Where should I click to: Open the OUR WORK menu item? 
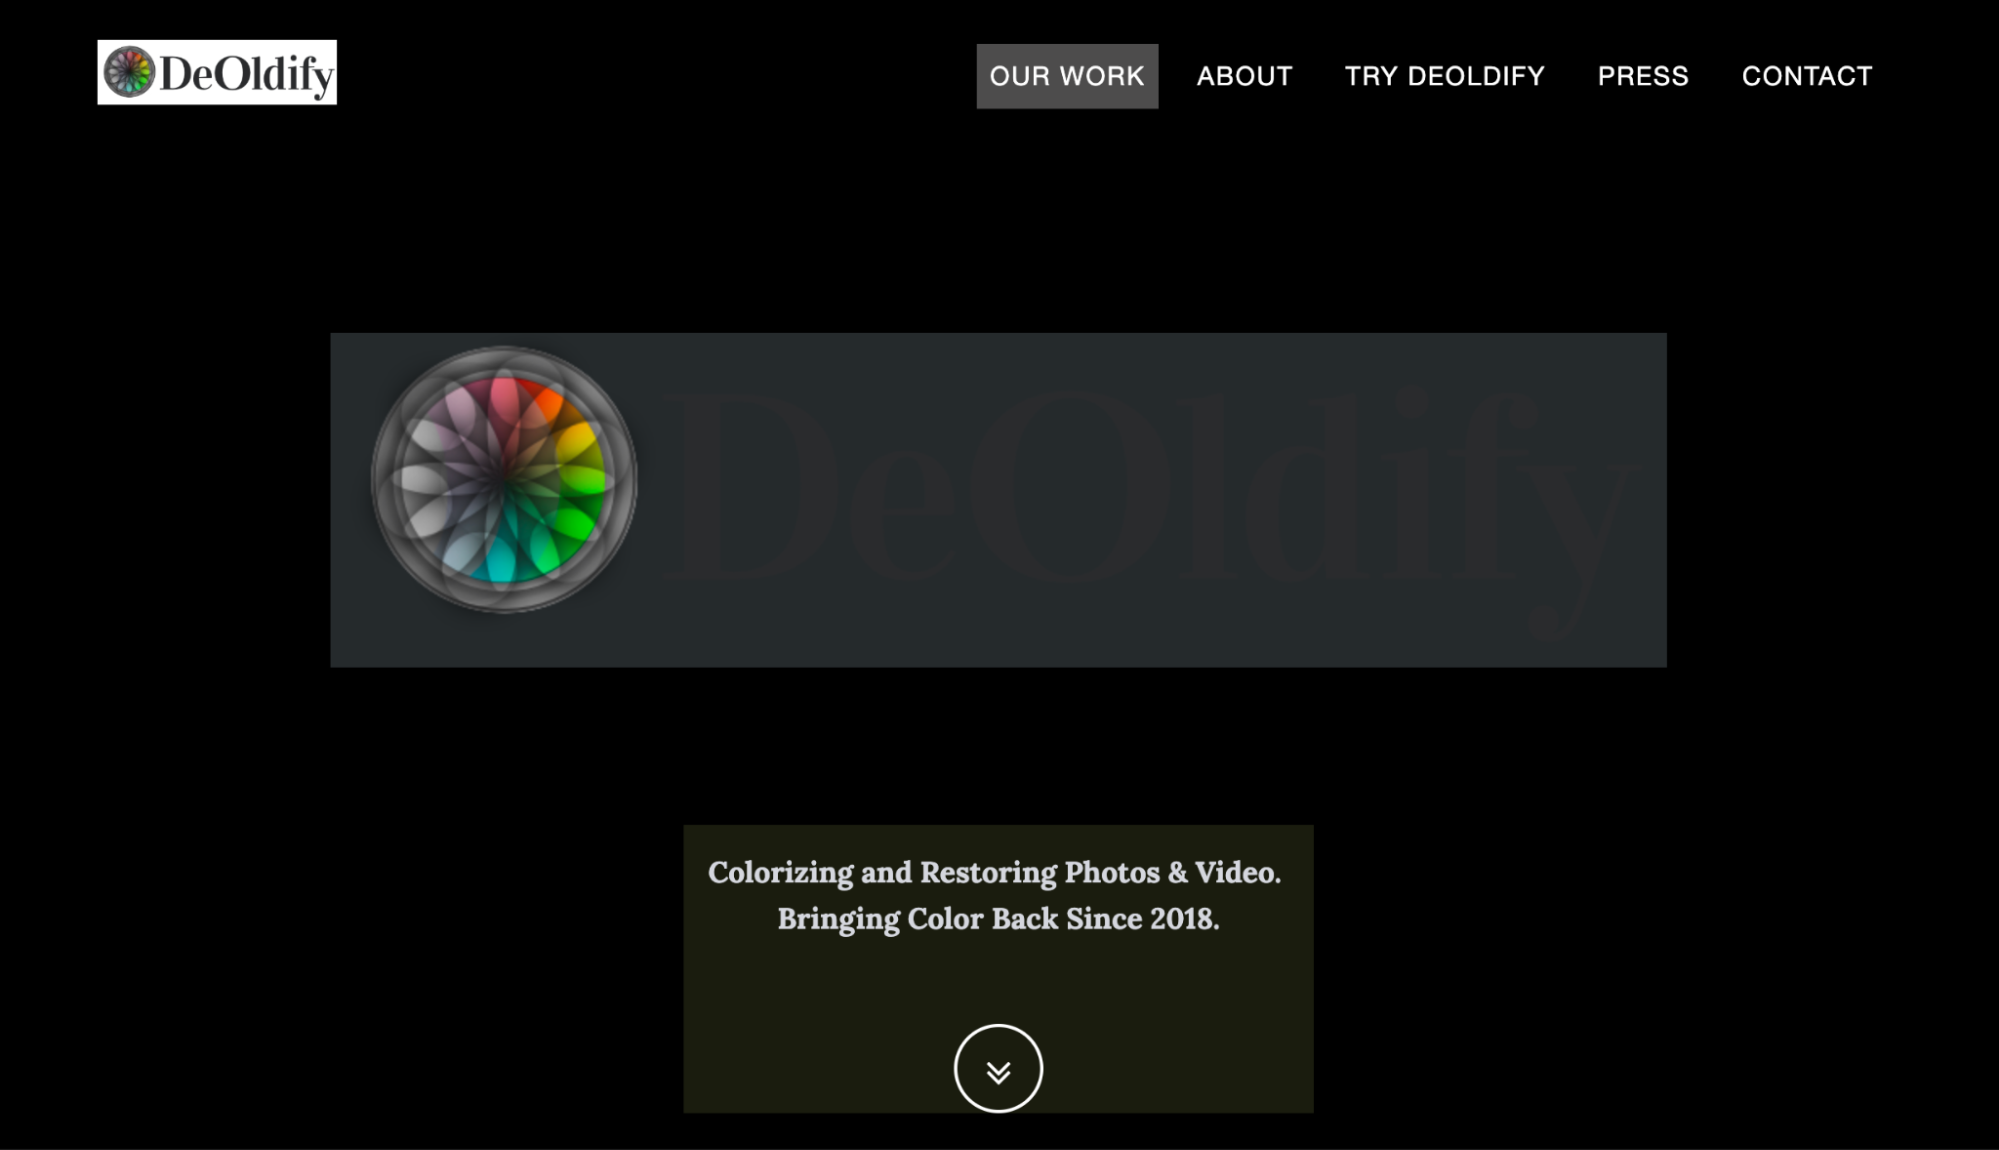click(x=1067, y=76)
